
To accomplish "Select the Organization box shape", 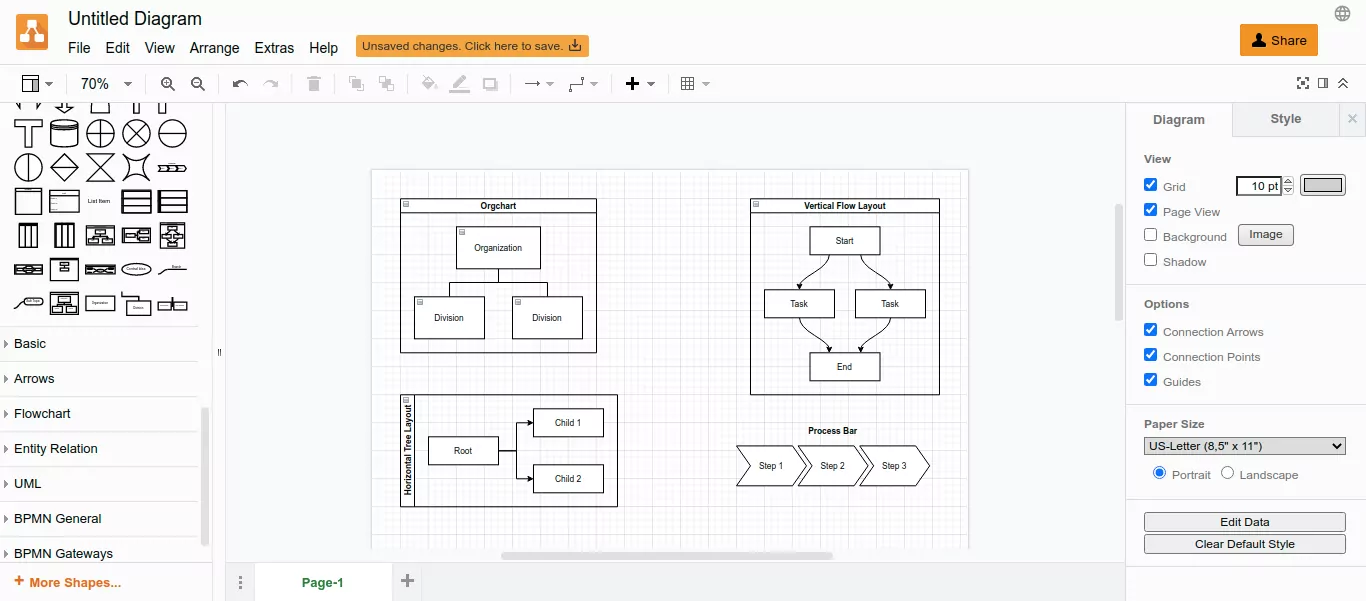I will coord(100,303).
